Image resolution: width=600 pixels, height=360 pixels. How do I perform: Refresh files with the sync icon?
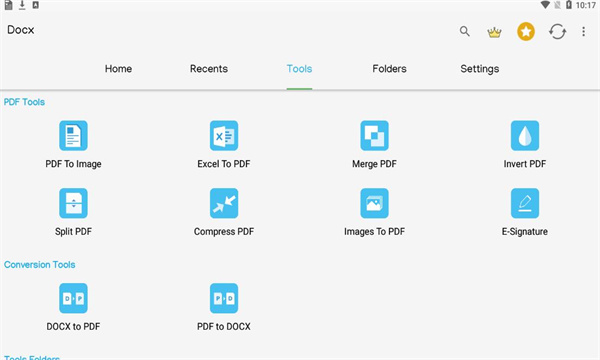[557, 31]
